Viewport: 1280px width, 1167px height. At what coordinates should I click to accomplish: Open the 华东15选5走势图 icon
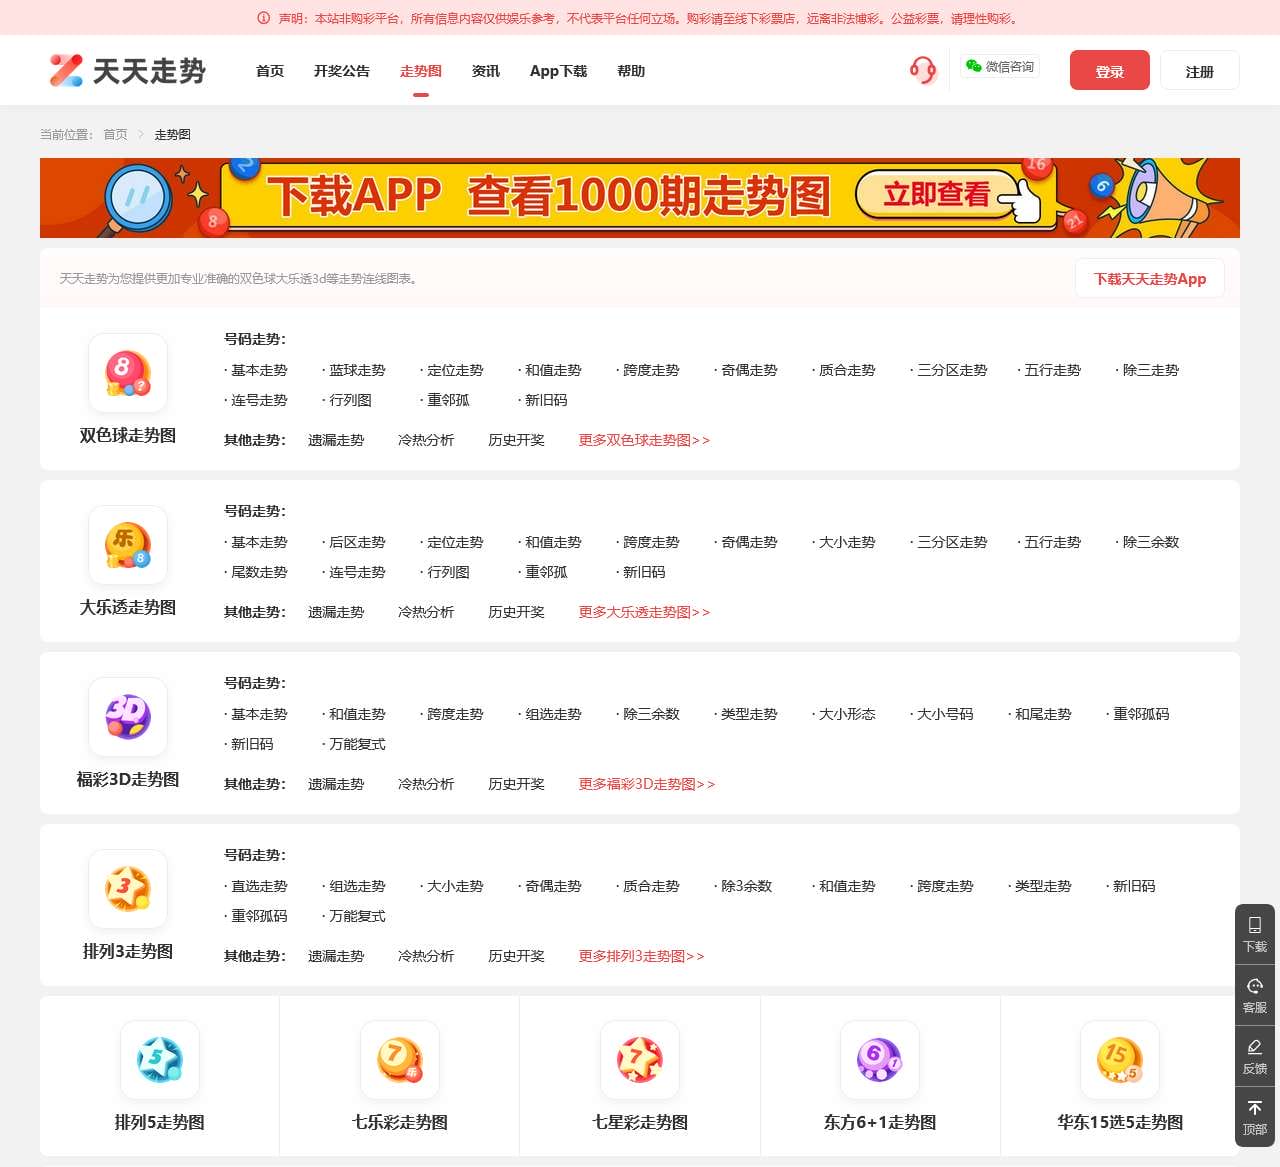(x=1120, y=1060)
